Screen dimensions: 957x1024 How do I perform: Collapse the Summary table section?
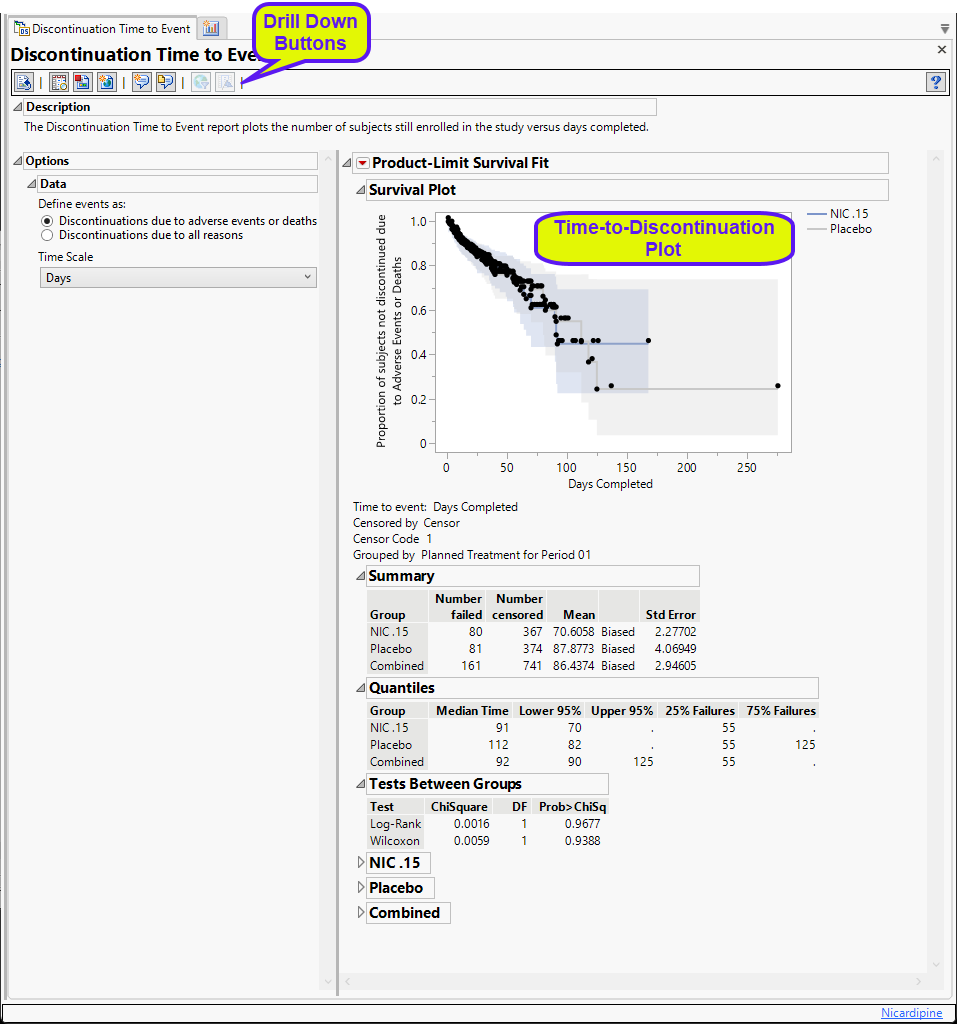point(361,576)
